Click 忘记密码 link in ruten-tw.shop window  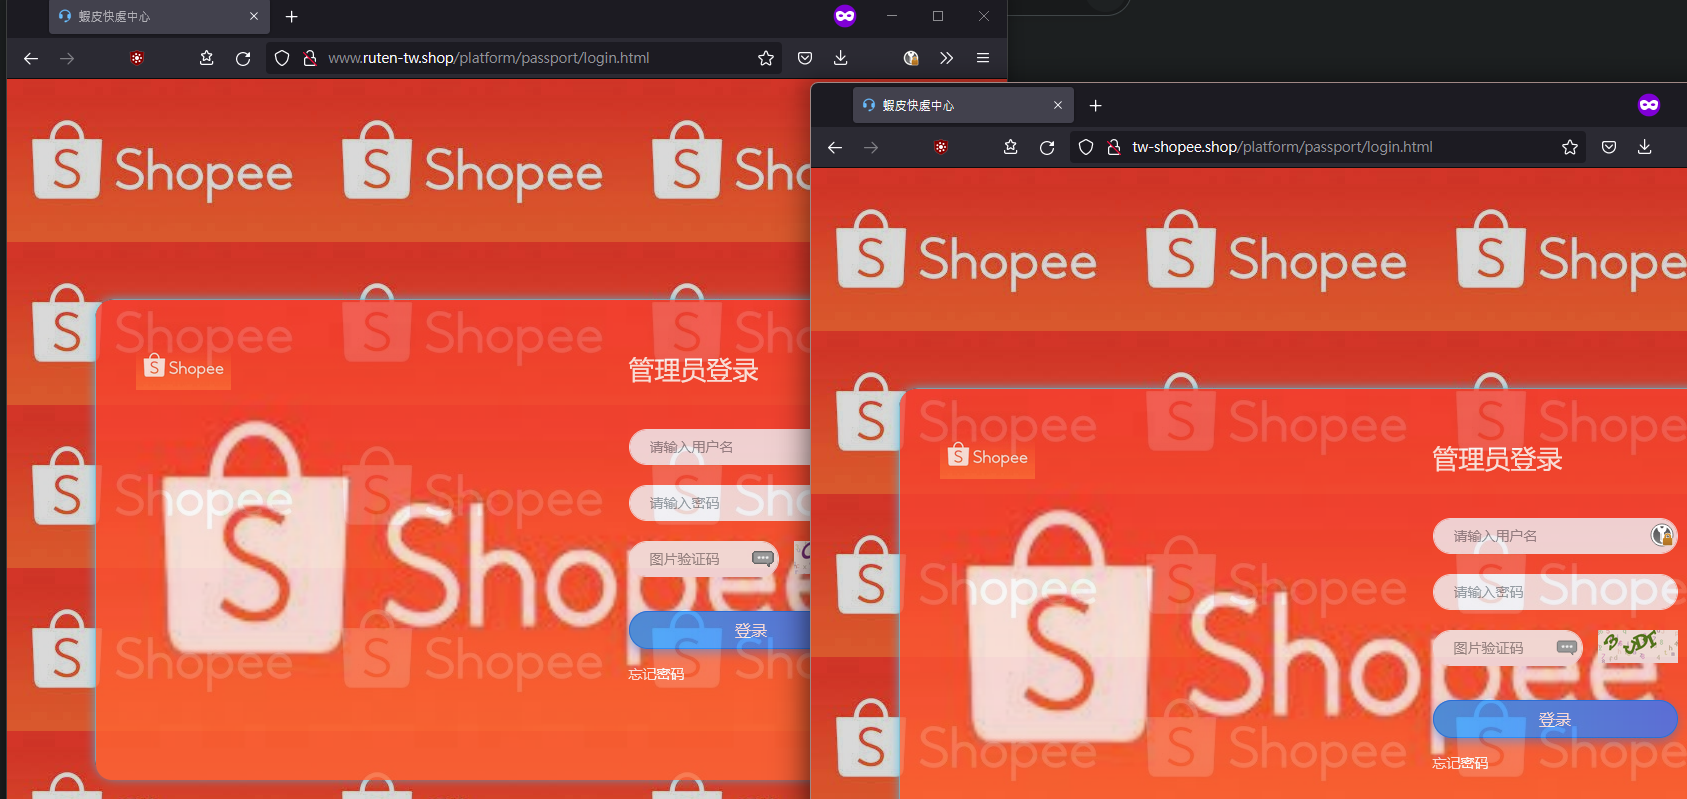click(656, 674)
